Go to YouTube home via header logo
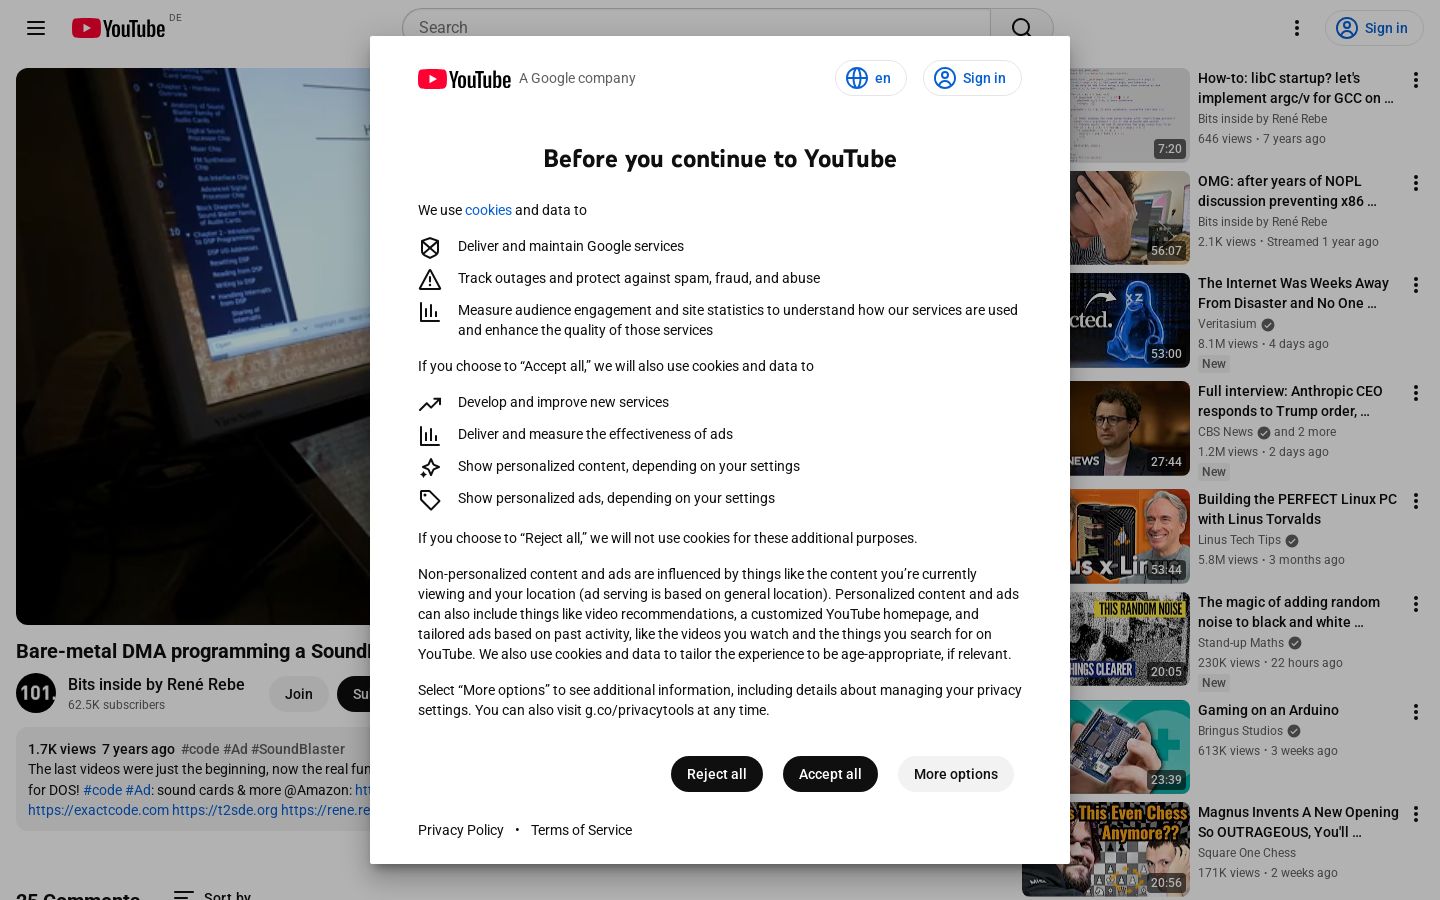This screenshot has height=900, width=1440. click(118, 28)
